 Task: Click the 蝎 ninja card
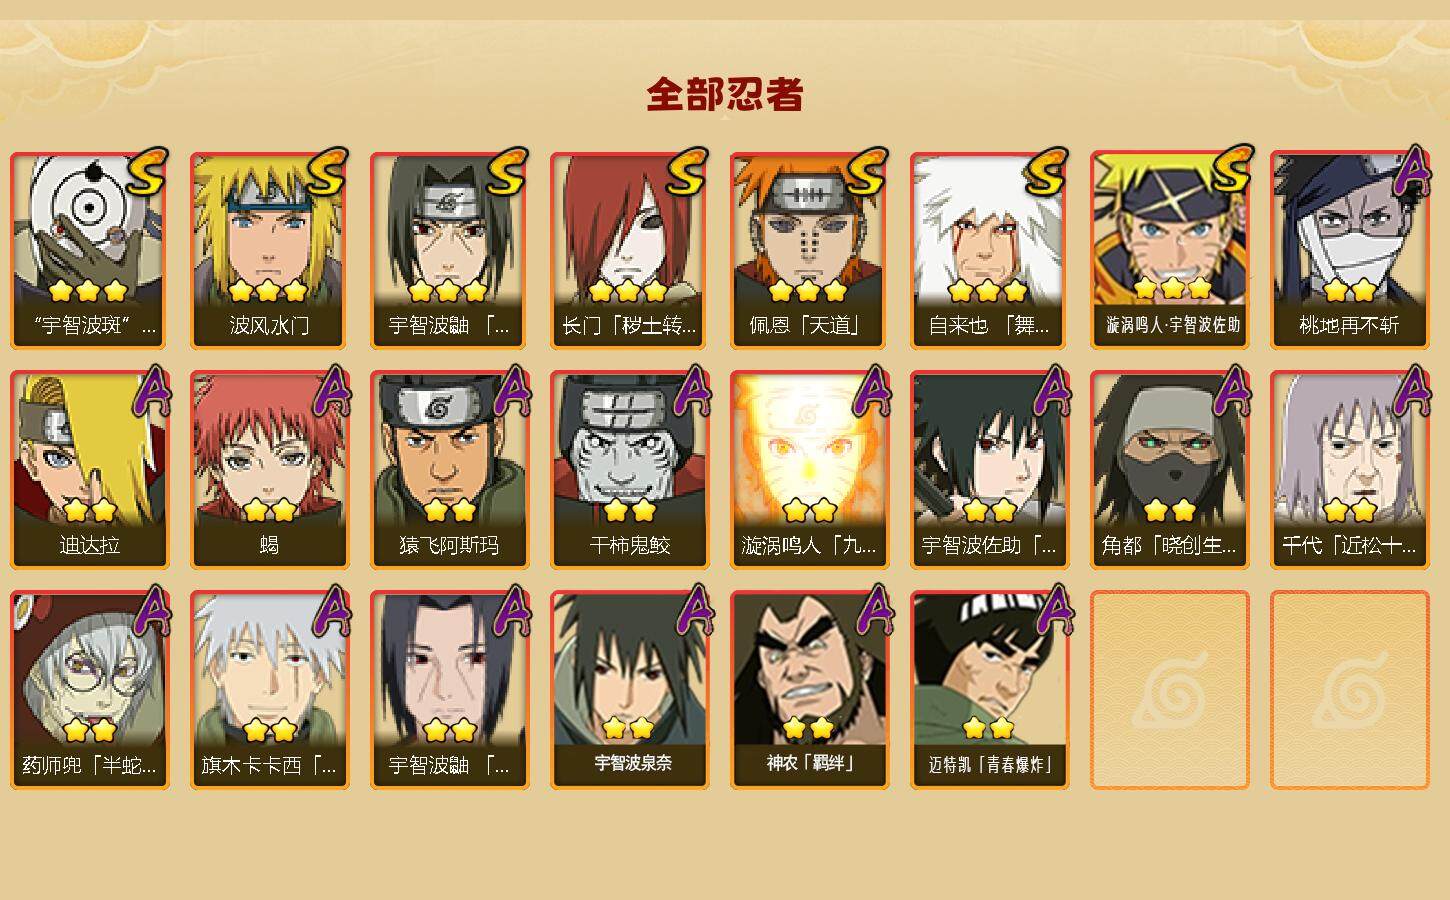(270, 470)
